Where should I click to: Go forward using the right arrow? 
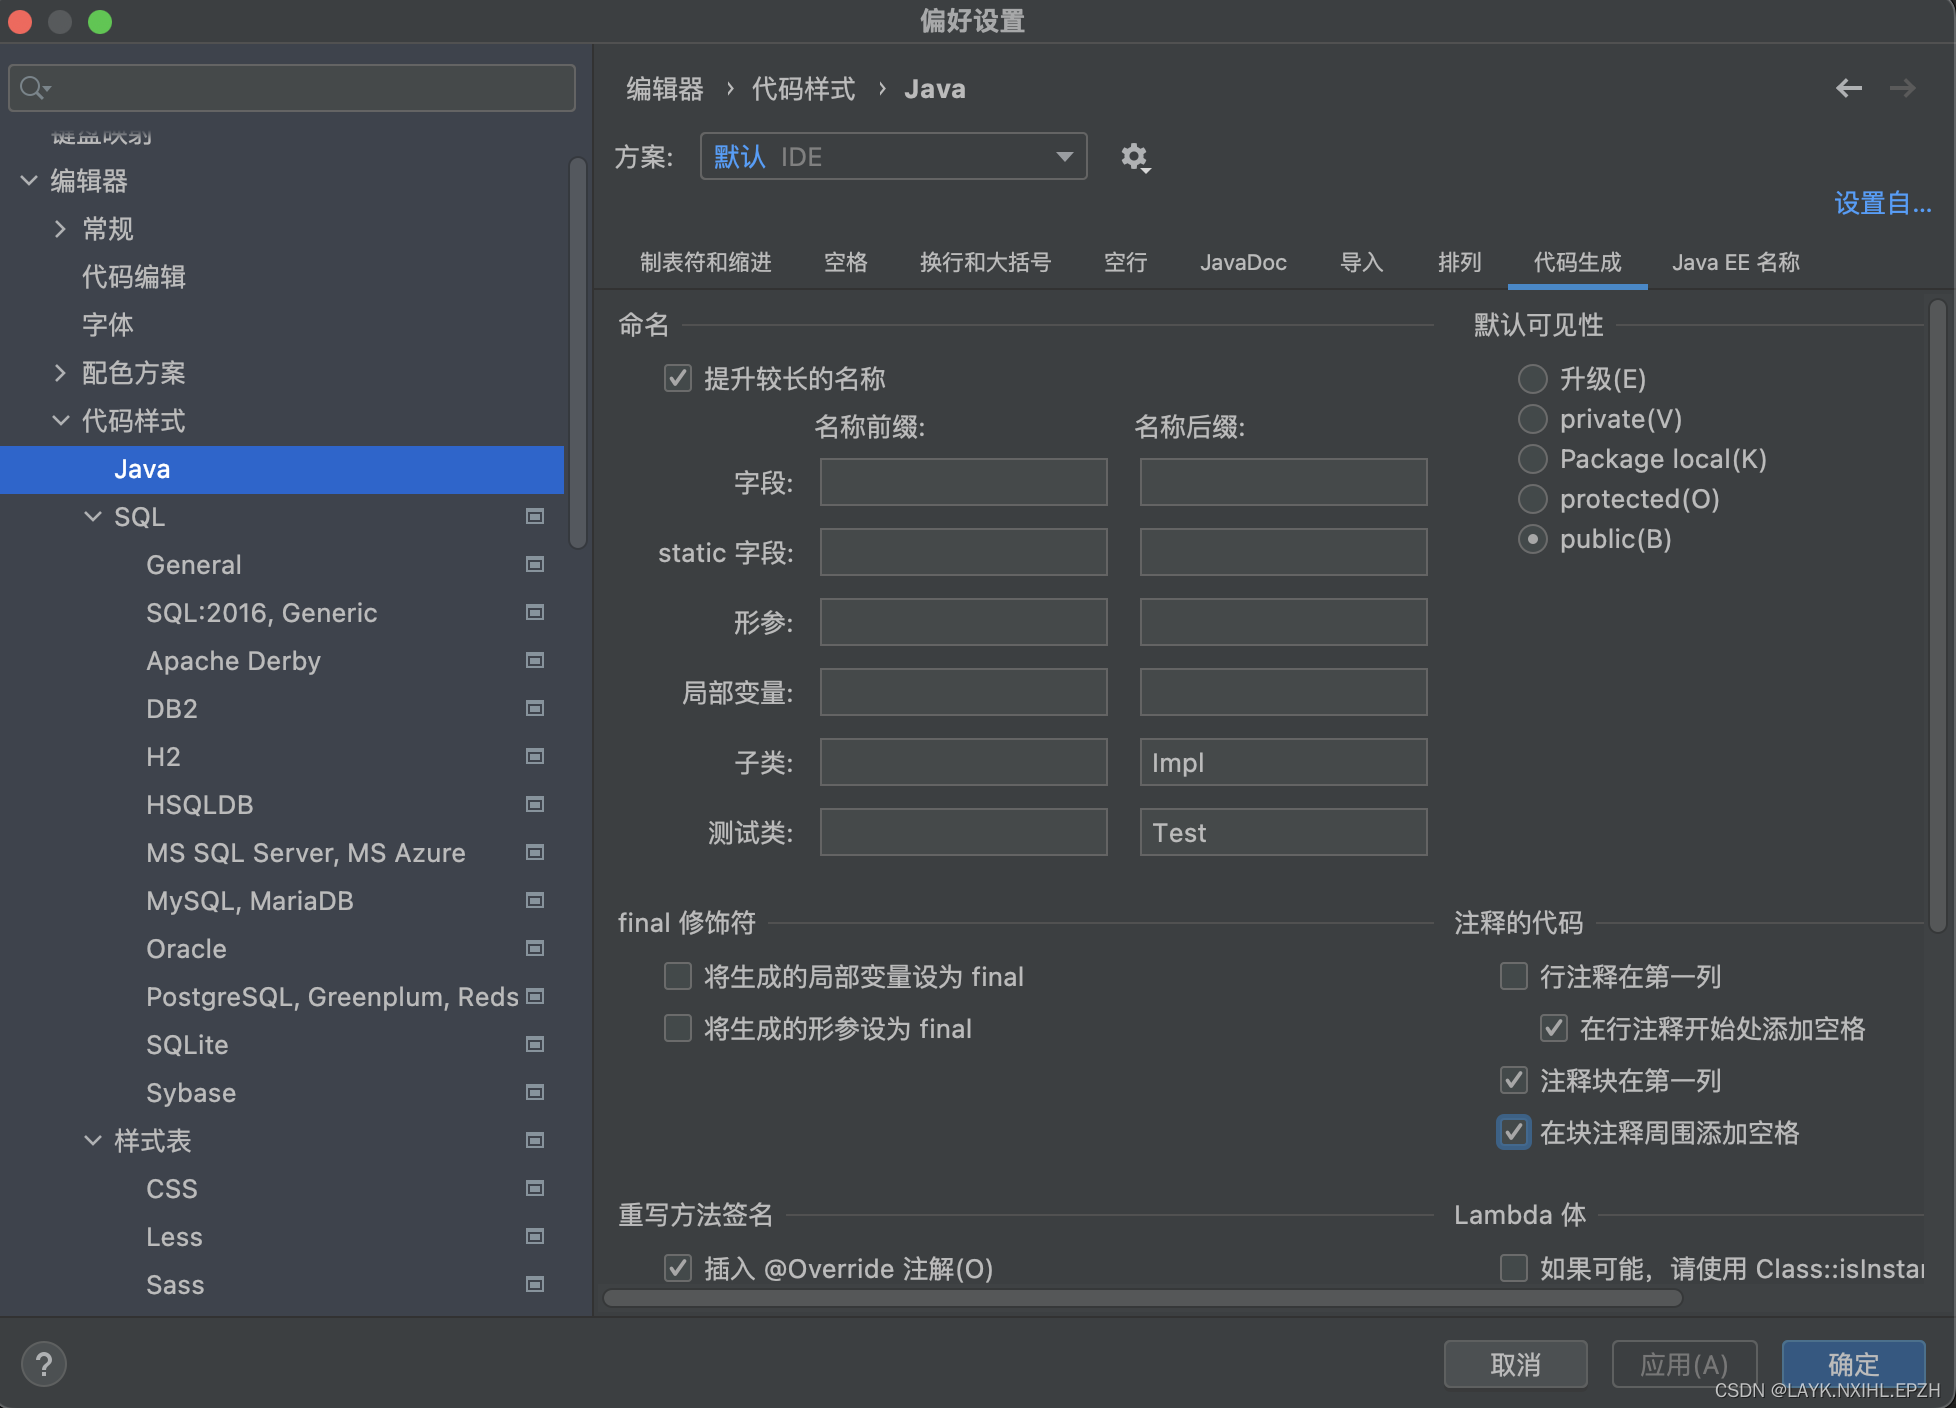[1902, 88]
